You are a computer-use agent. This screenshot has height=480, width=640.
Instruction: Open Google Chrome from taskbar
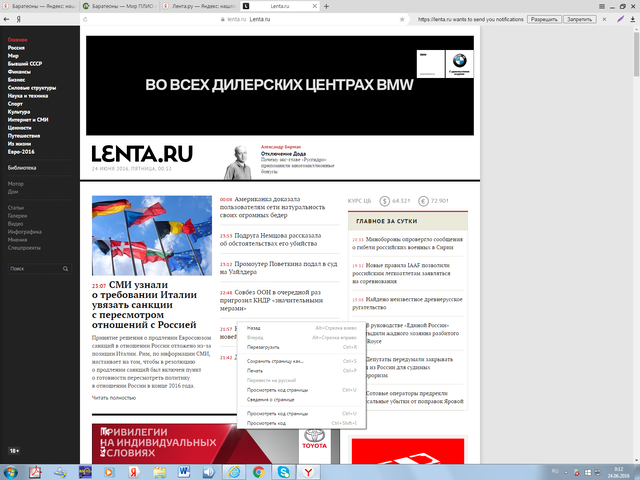click(x=258, y=472)
